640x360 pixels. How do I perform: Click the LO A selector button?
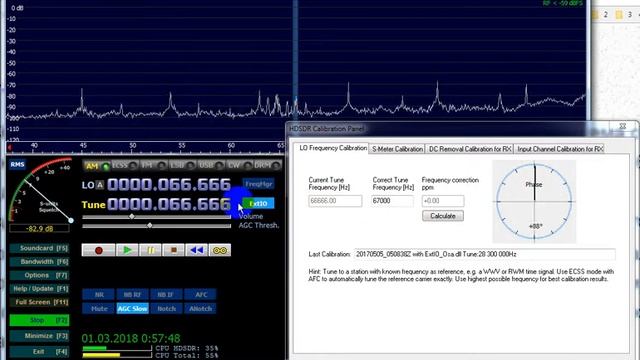[100, 185]
